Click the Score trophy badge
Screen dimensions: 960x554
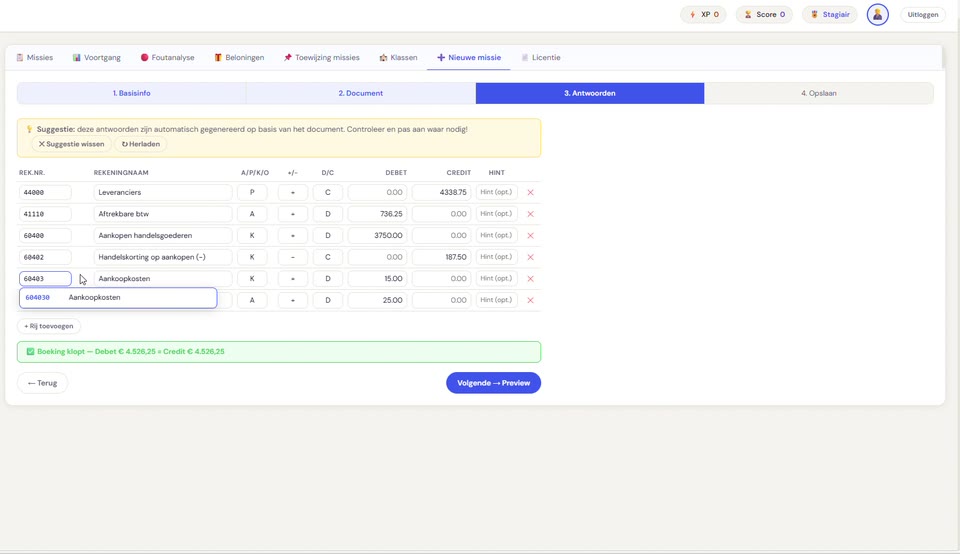[x=764, y=15]
